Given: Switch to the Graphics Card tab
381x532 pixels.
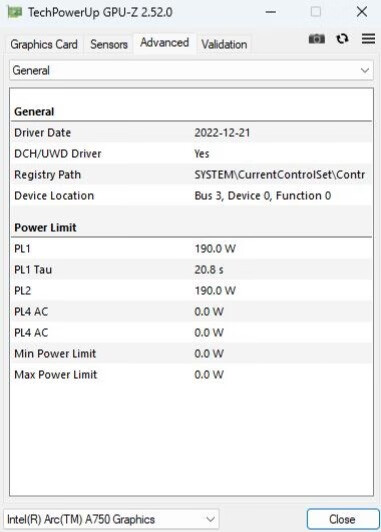Looking at the screenshot, I should 44,44.
